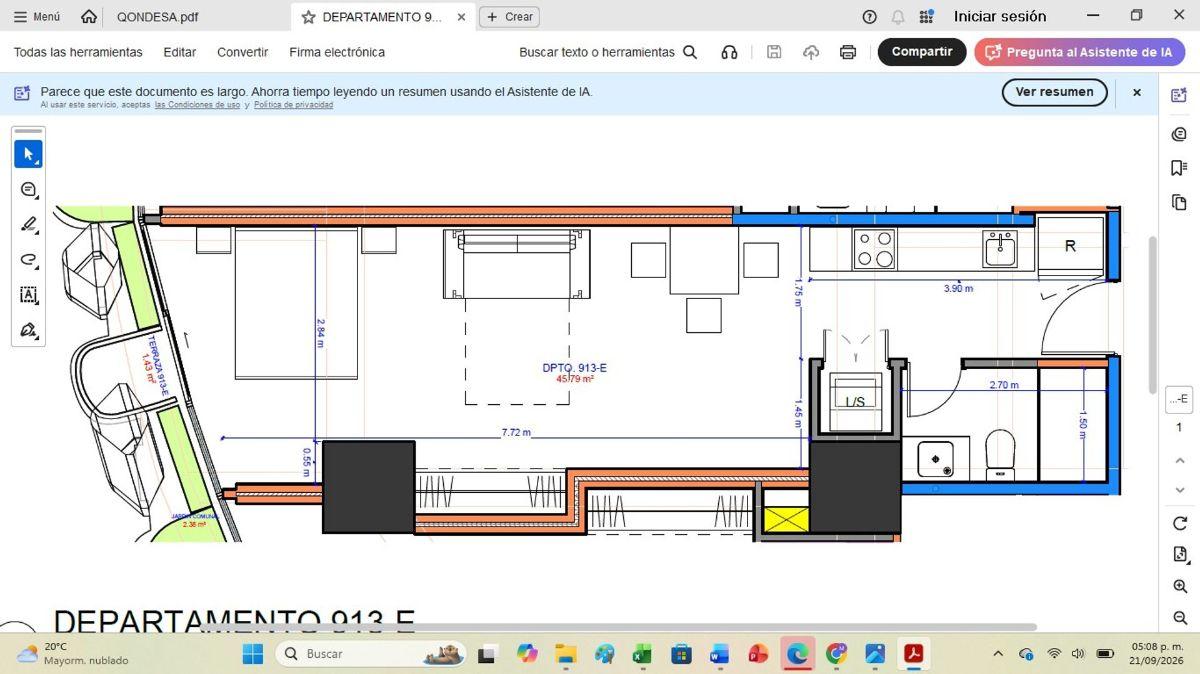This screenshot has height=674, width=1200.
Task: Open the fill and sign tool
Action: coord(28,330)
